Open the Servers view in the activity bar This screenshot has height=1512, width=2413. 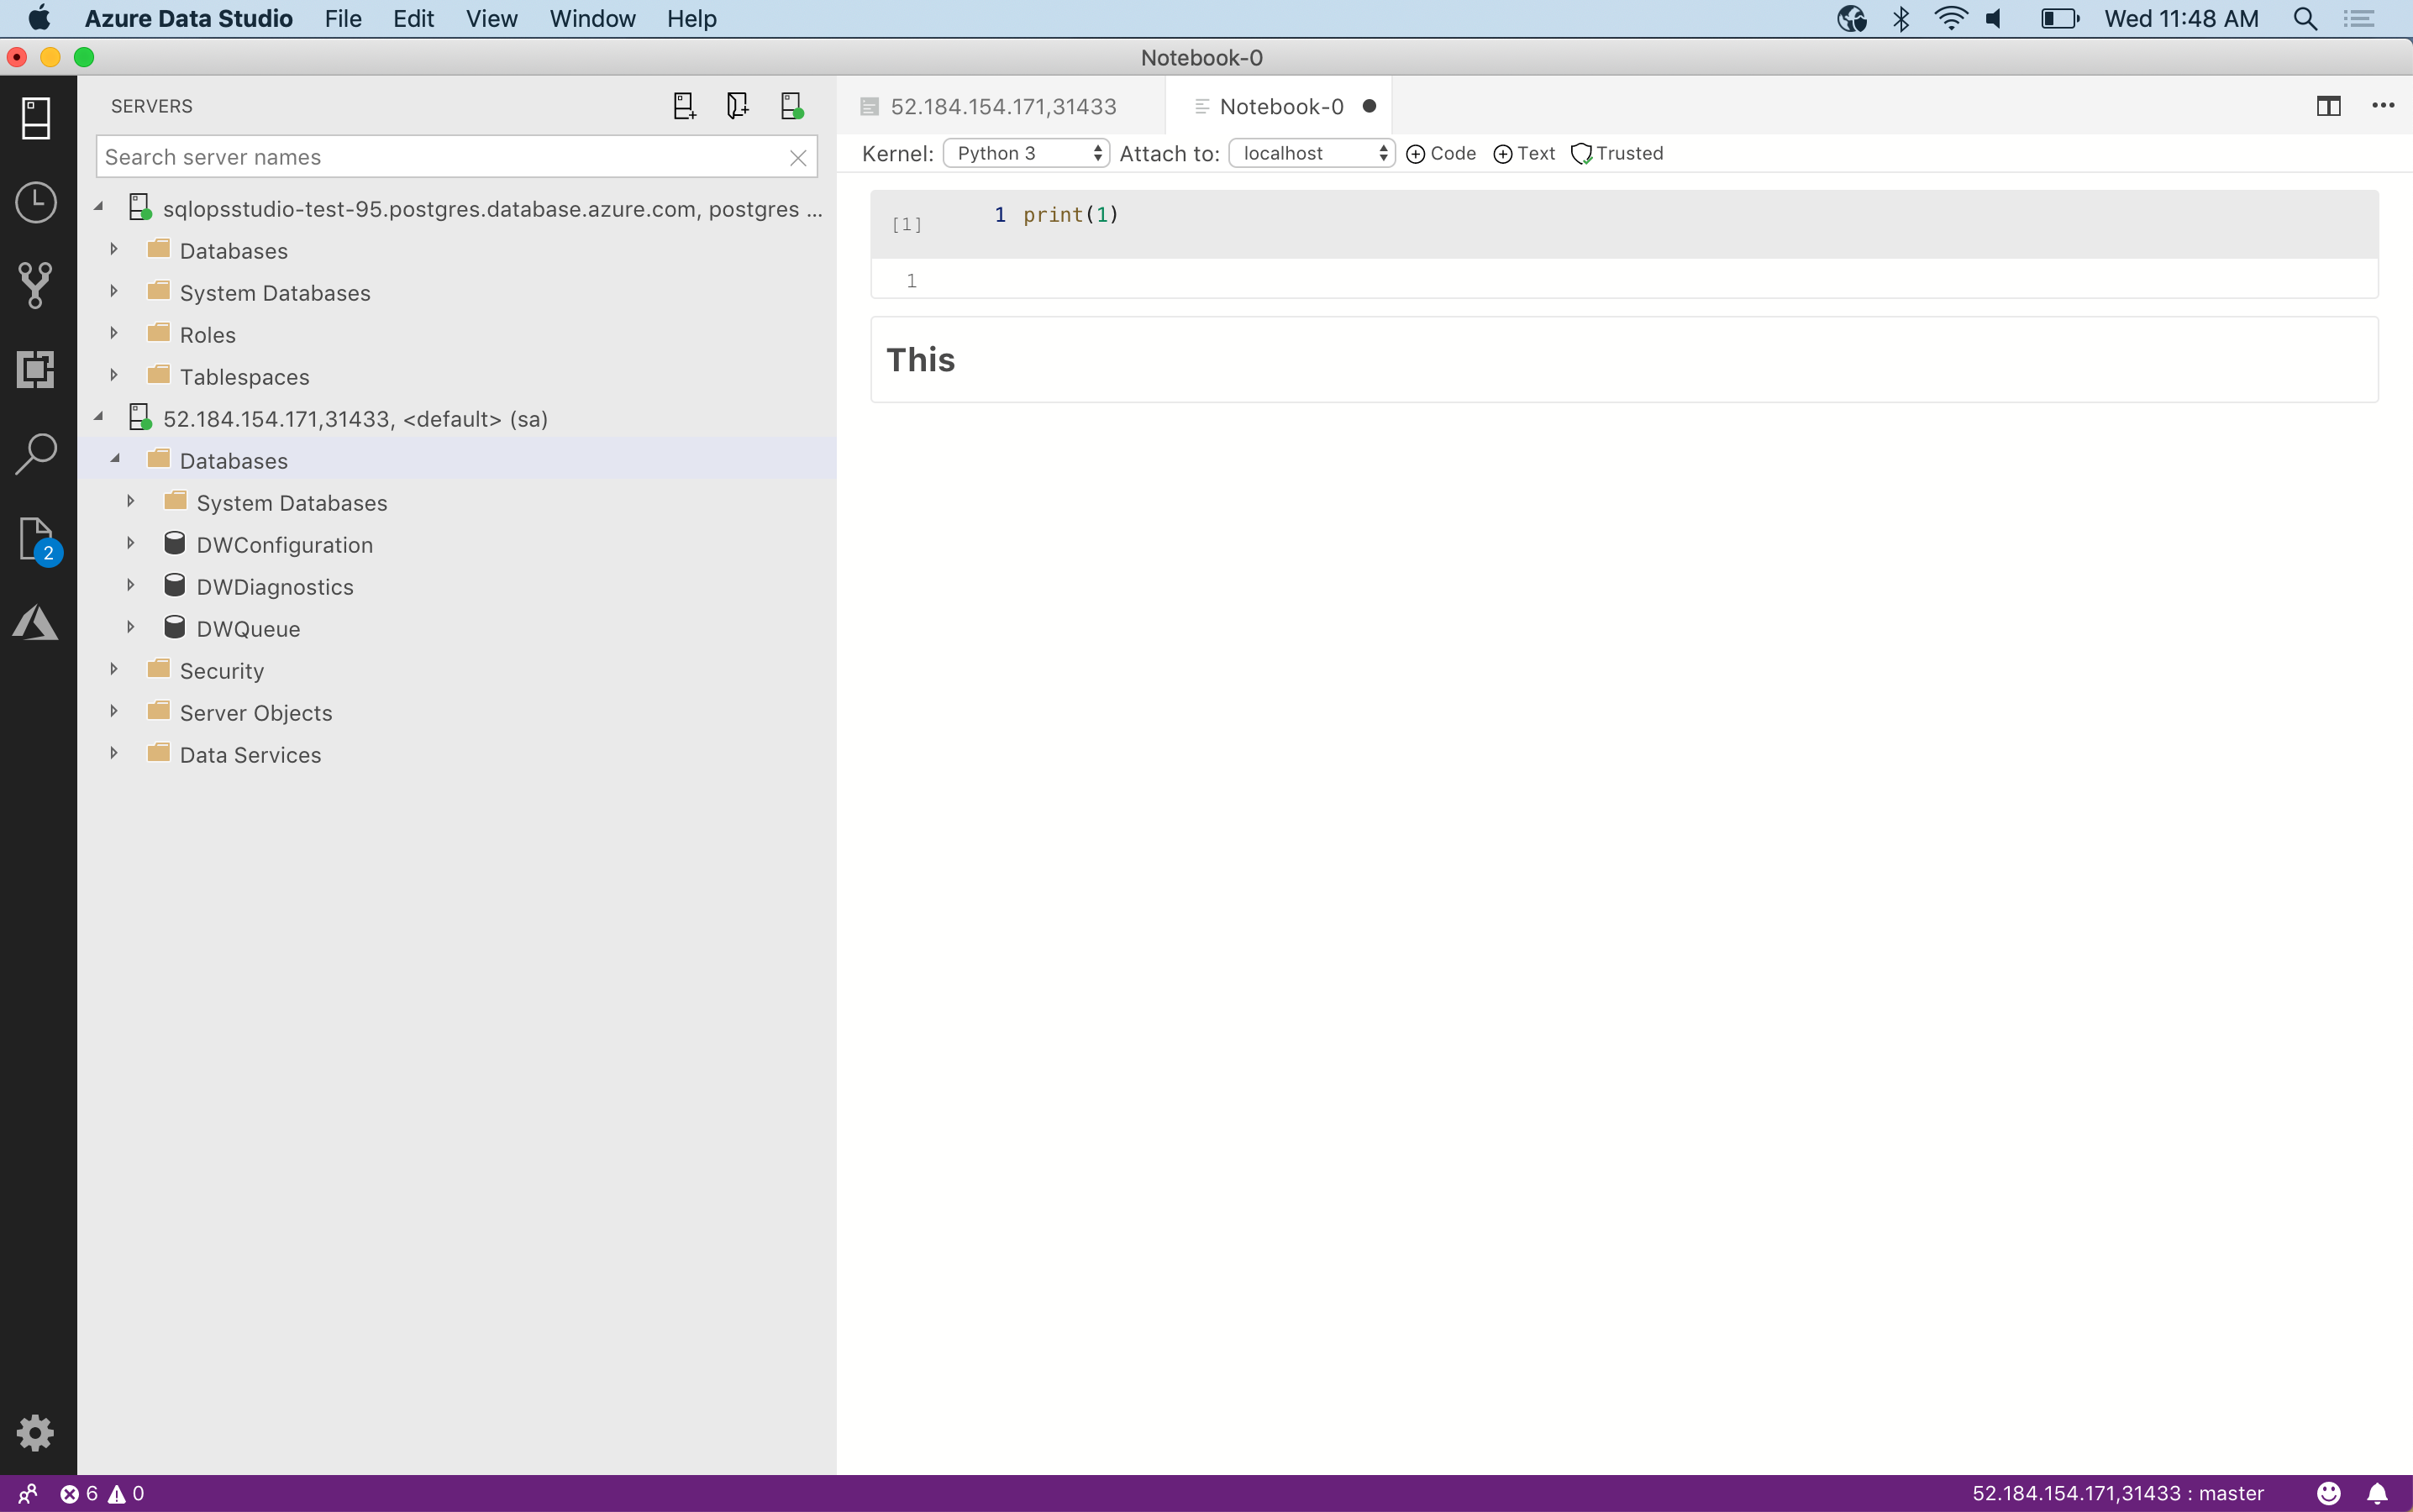coord(35,118)
